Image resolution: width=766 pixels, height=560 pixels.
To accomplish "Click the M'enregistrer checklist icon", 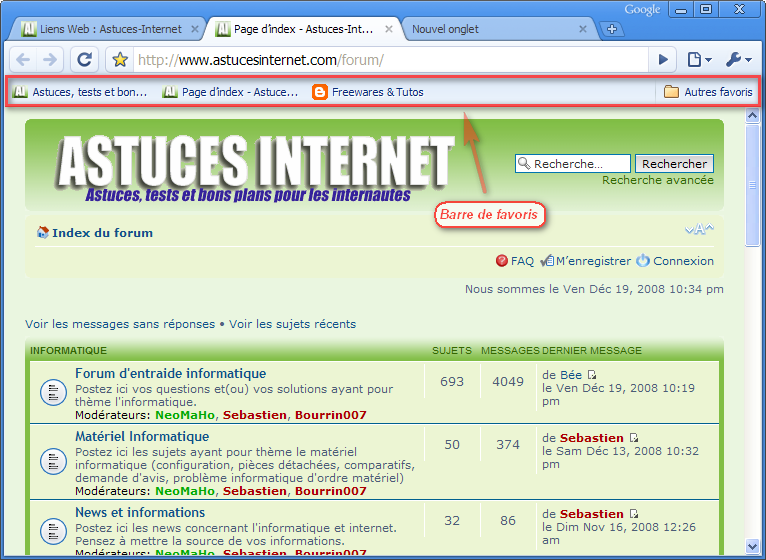I will [547, 261].
